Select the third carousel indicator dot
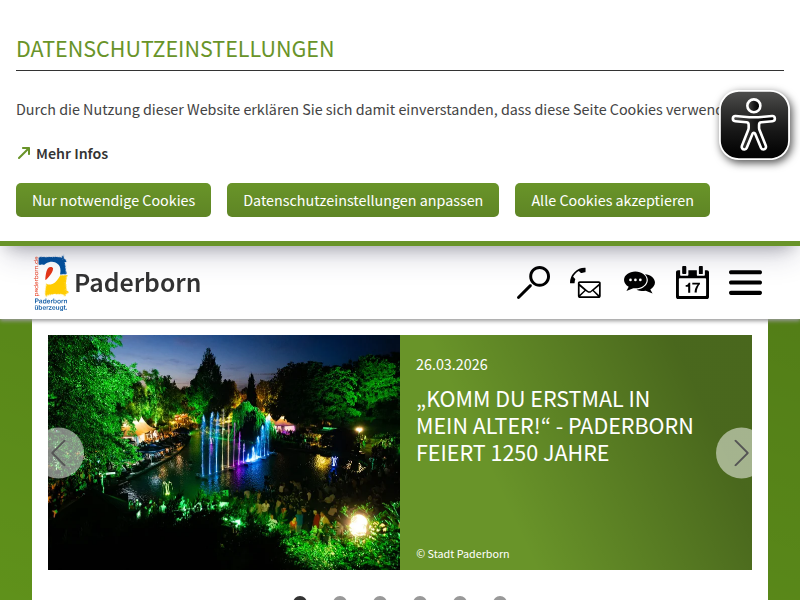Image resolution: width=800 pixels, height=600 pixels. 380,598
